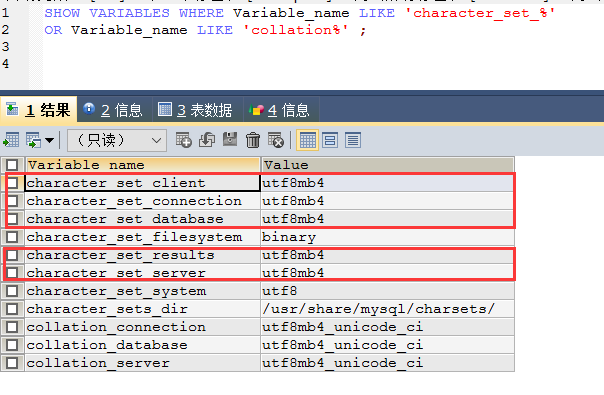Check the box for character_set_results row
Image resolution: width=604 pixels, height=395 pixels.
point(12,255)
